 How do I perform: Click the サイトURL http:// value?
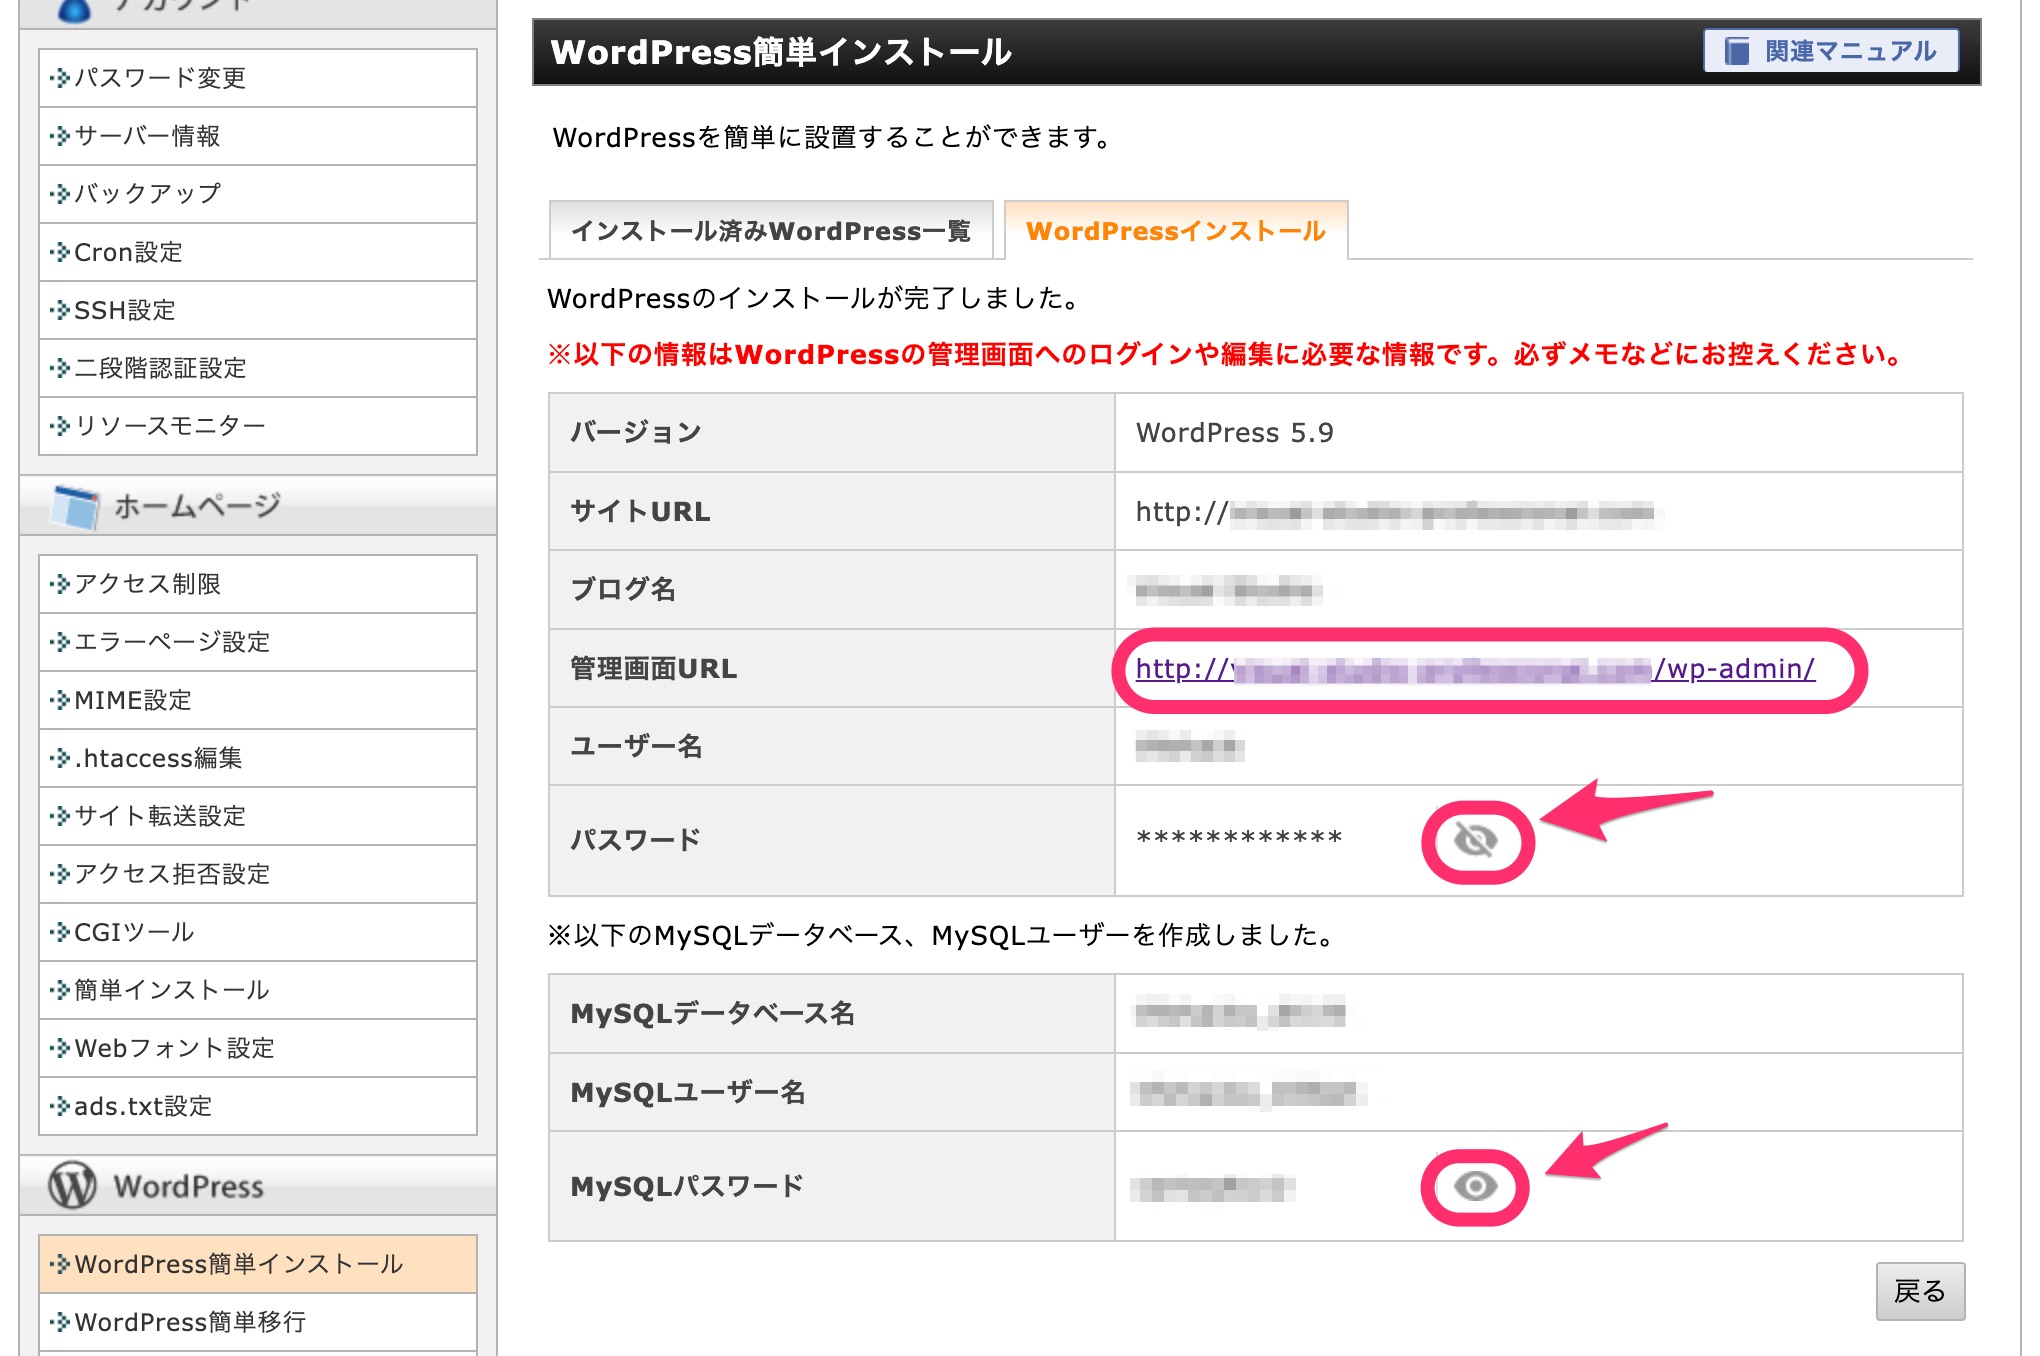point(1395,513)
